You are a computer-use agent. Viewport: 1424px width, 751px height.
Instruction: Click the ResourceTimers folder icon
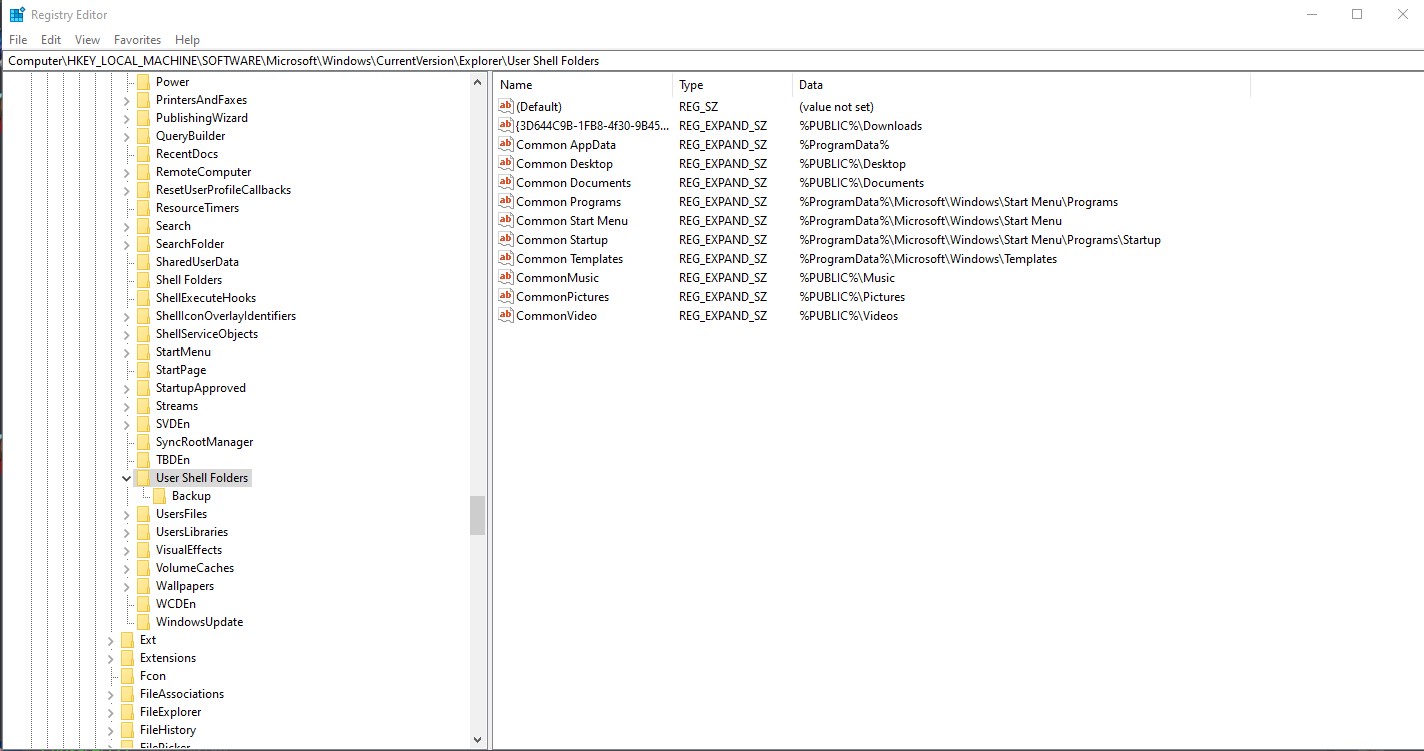coord(143,208)
